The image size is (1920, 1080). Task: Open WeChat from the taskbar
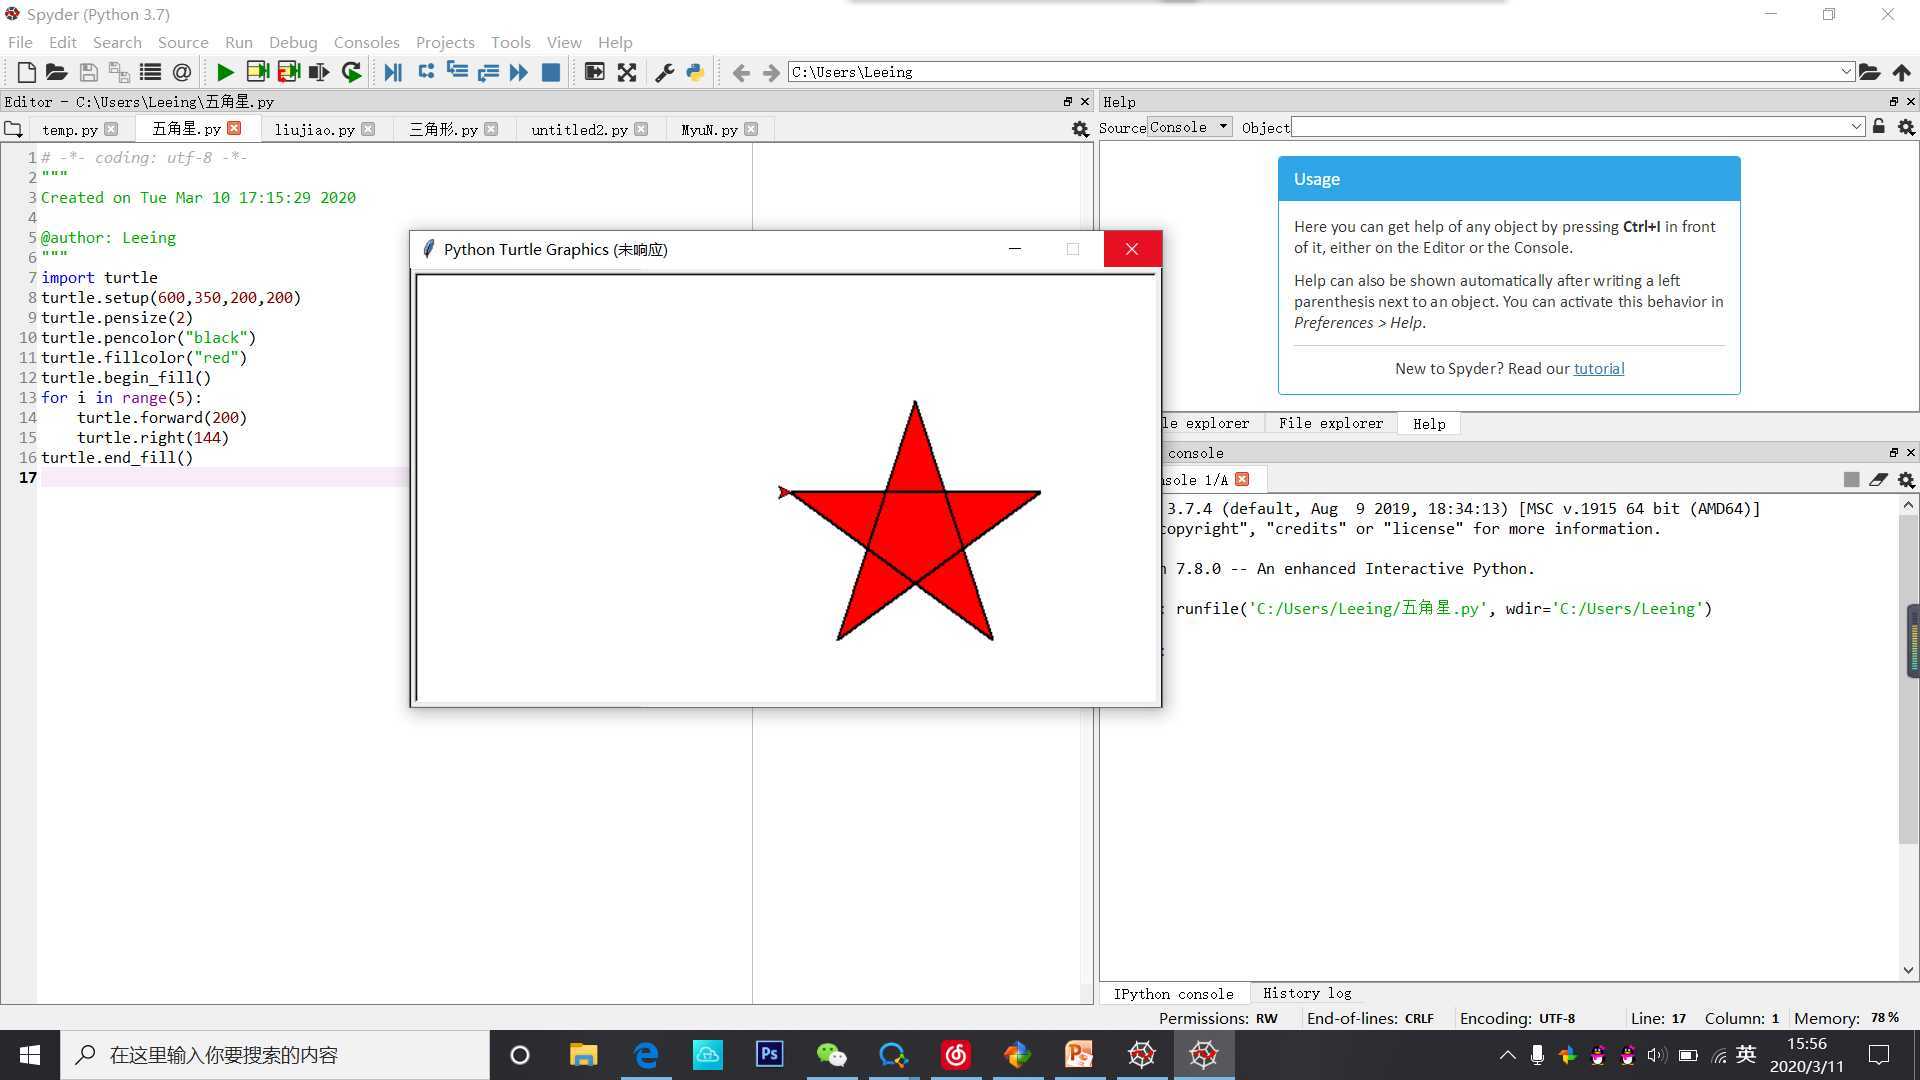click(x=831, y=1054)
